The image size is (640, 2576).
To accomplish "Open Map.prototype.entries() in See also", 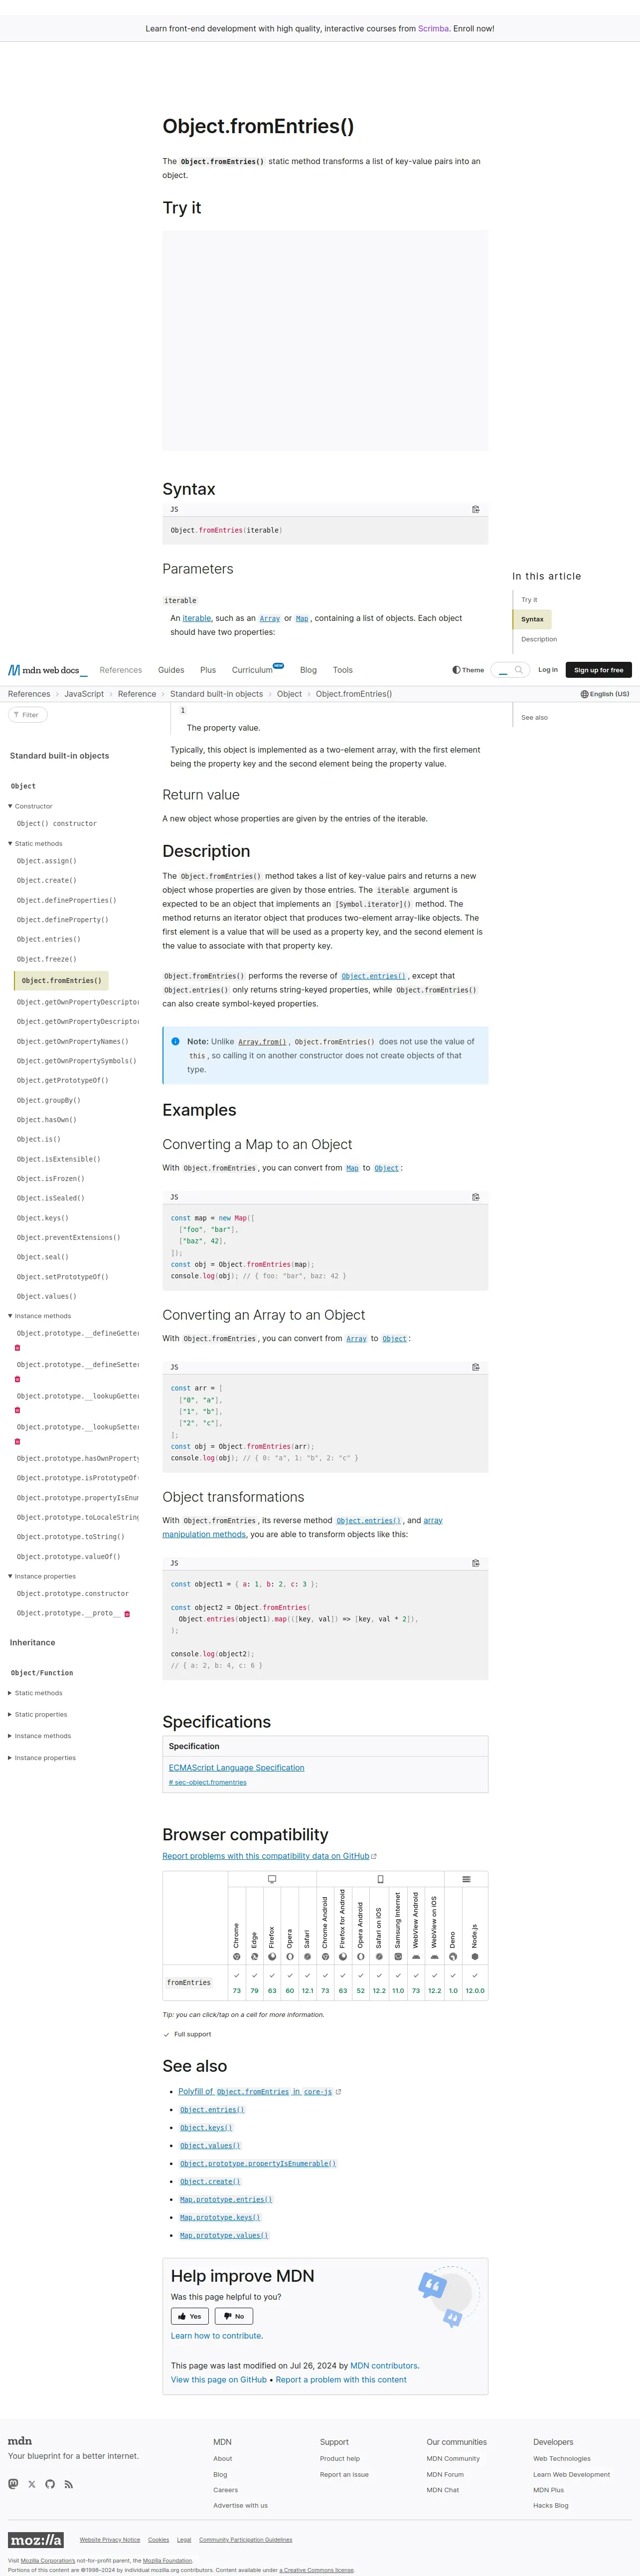I will 226,2200.
